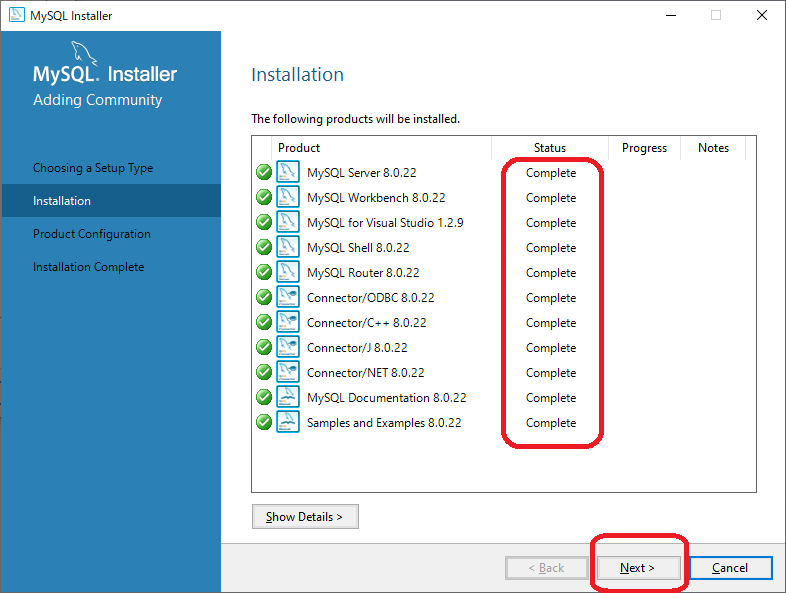Select the MySQL Shell 8.0.22 row text
The image size is (786, 593).
coord(358,248)
